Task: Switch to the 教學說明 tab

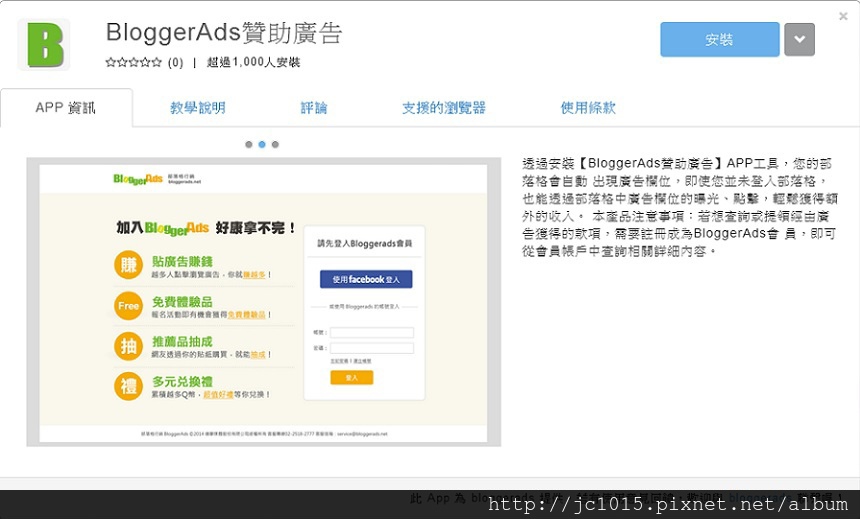Action: click(x=197, y=108)
